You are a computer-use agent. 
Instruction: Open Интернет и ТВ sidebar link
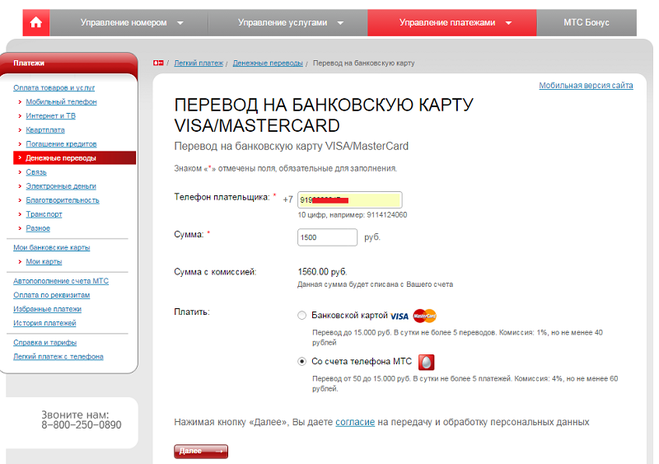click(50, 116)
